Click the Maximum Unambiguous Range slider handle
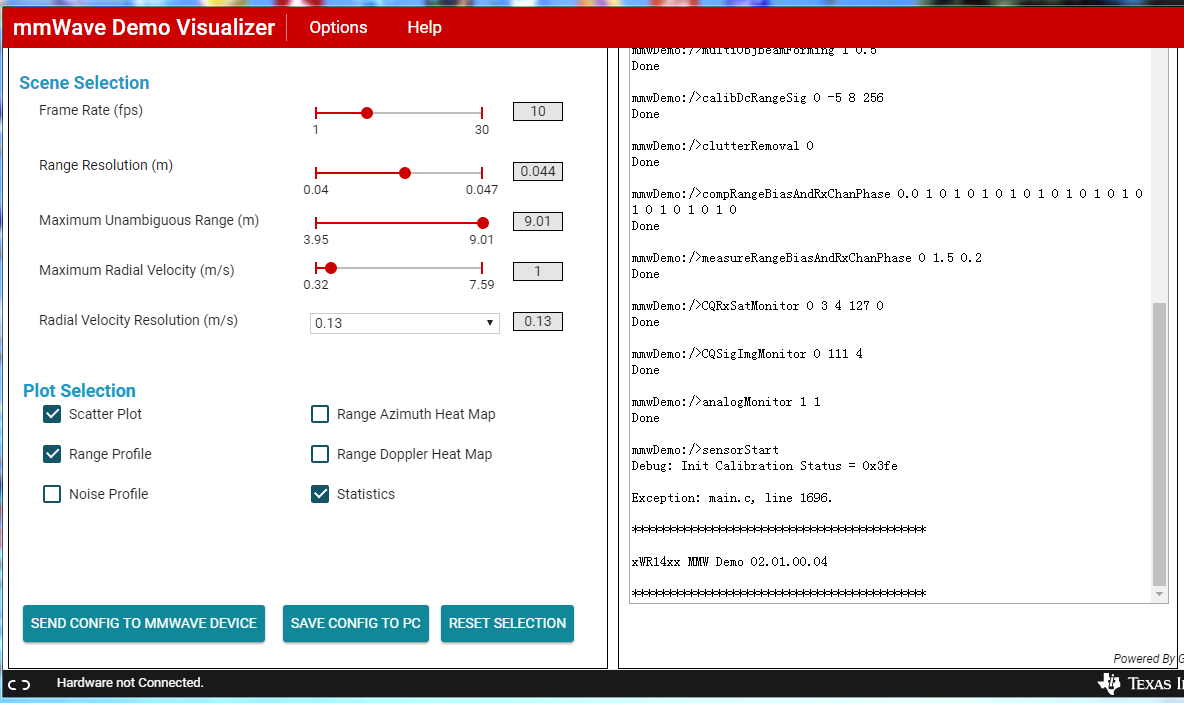This screenshot has width=1184, height=703. pyautogui.click(x=483, y=223)
